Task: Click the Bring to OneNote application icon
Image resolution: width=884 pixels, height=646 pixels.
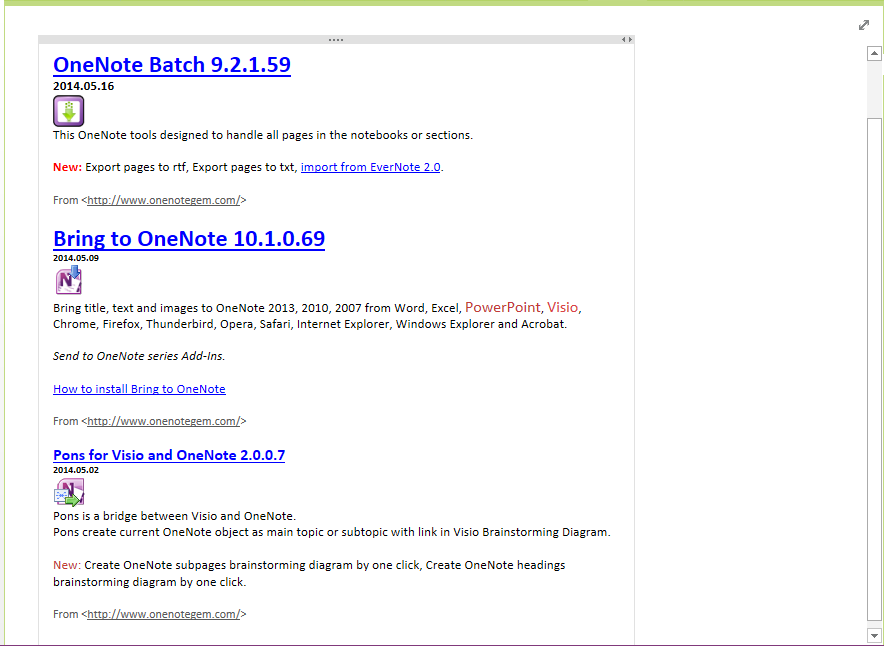Action: (x=69, y=280)
